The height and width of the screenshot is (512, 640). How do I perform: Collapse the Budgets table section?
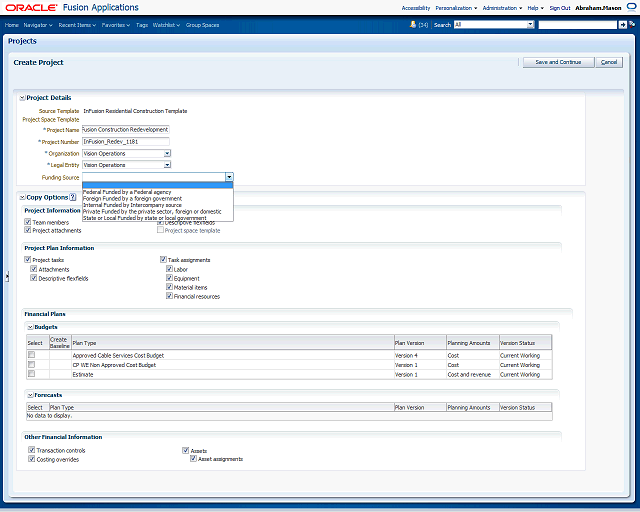[30, 327]
